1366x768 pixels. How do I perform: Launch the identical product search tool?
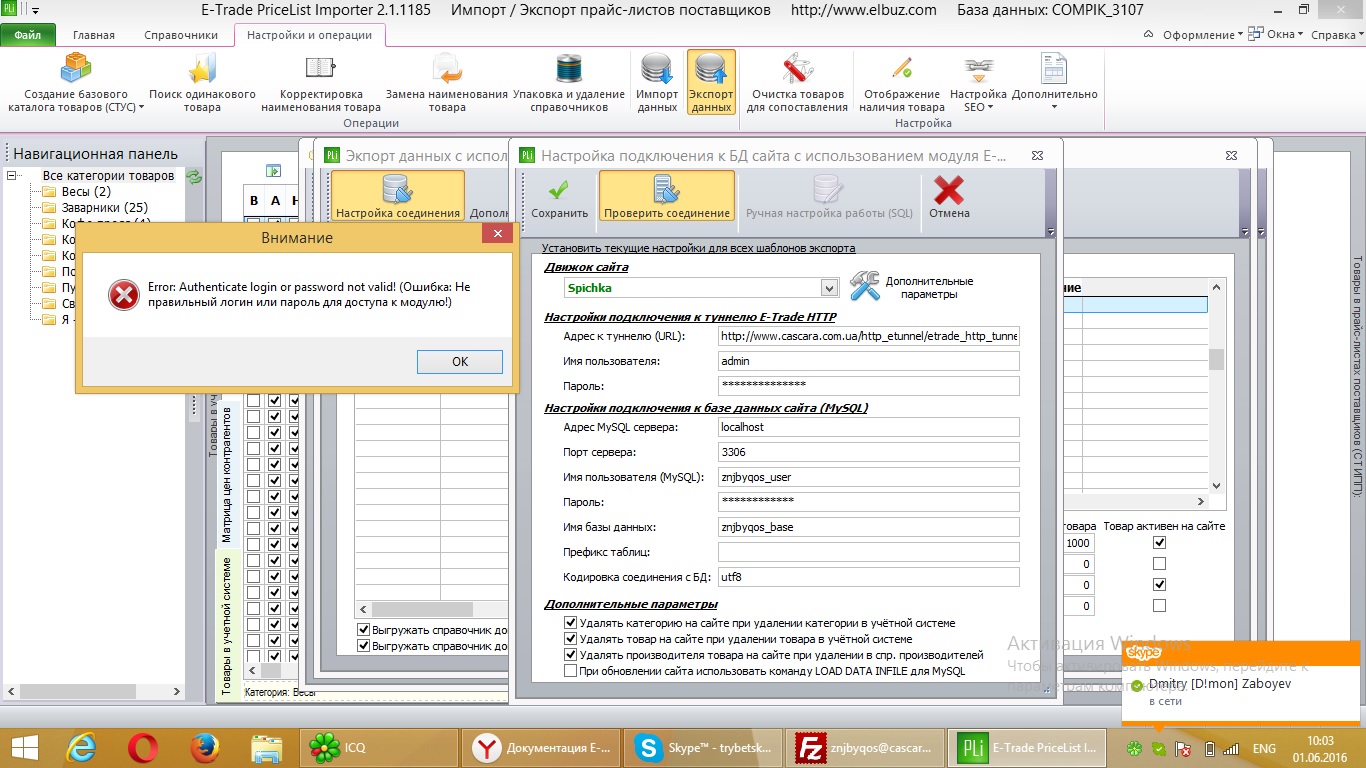pyautogui.click(x=202, y=82)
